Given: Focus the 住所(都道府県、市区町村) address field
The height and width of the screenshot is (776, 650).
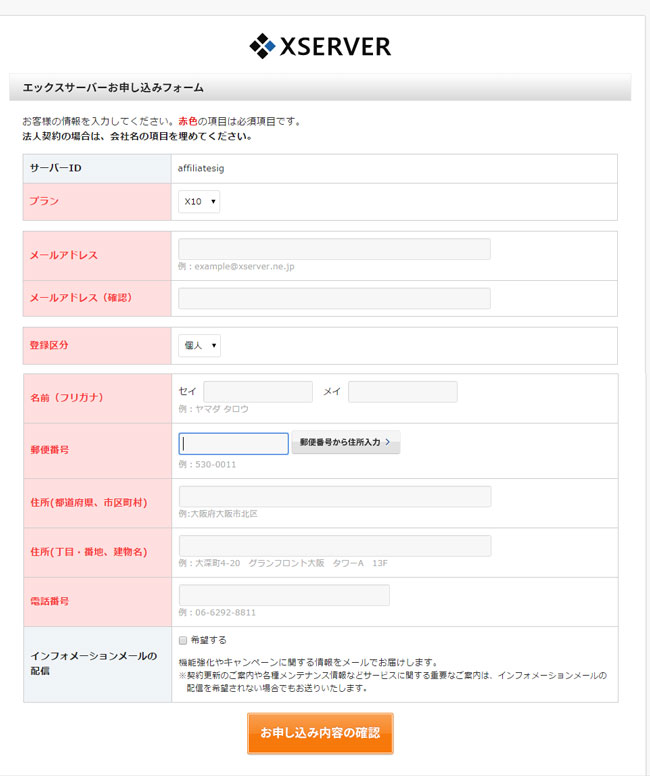Looking at the screenshot, I should [x=334, y=496].
